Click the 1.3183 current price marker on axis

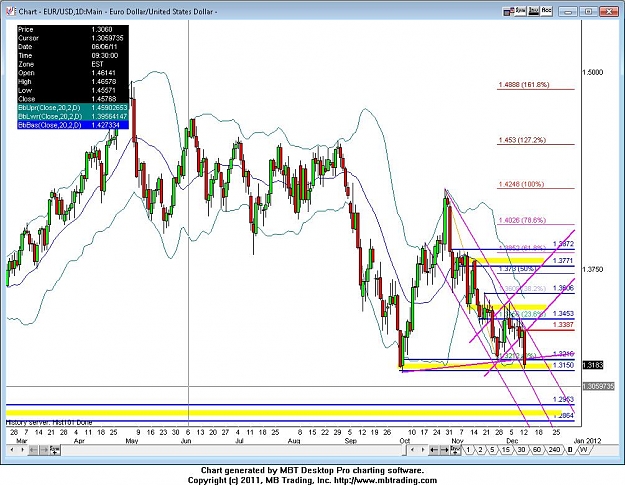coord(593,365)
